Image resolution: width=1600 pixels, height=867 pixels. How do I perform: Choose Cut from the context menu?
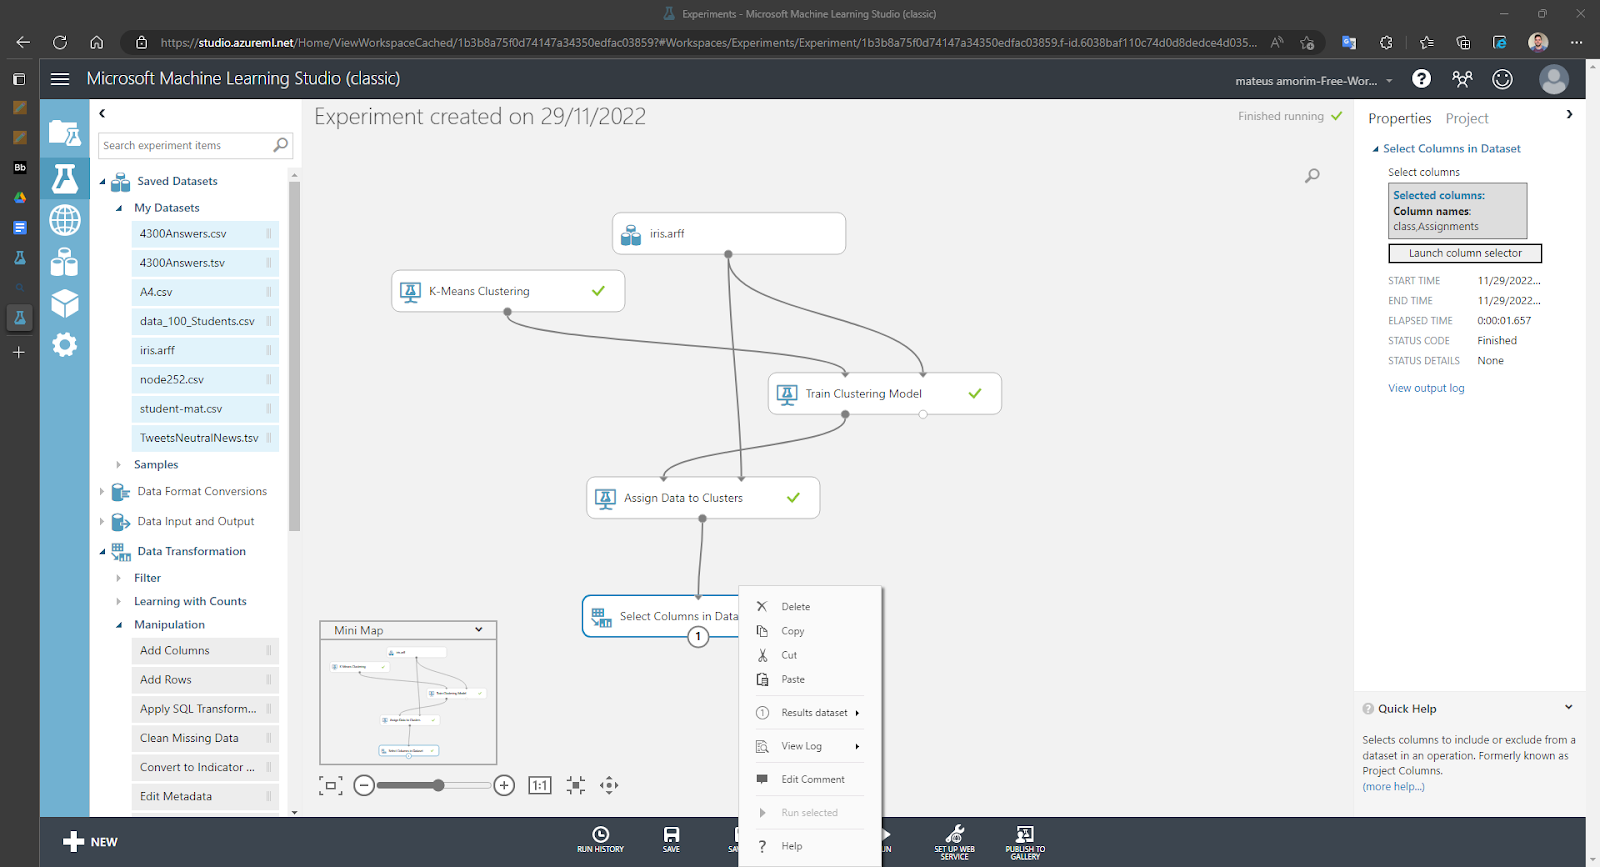click(789, 655)
